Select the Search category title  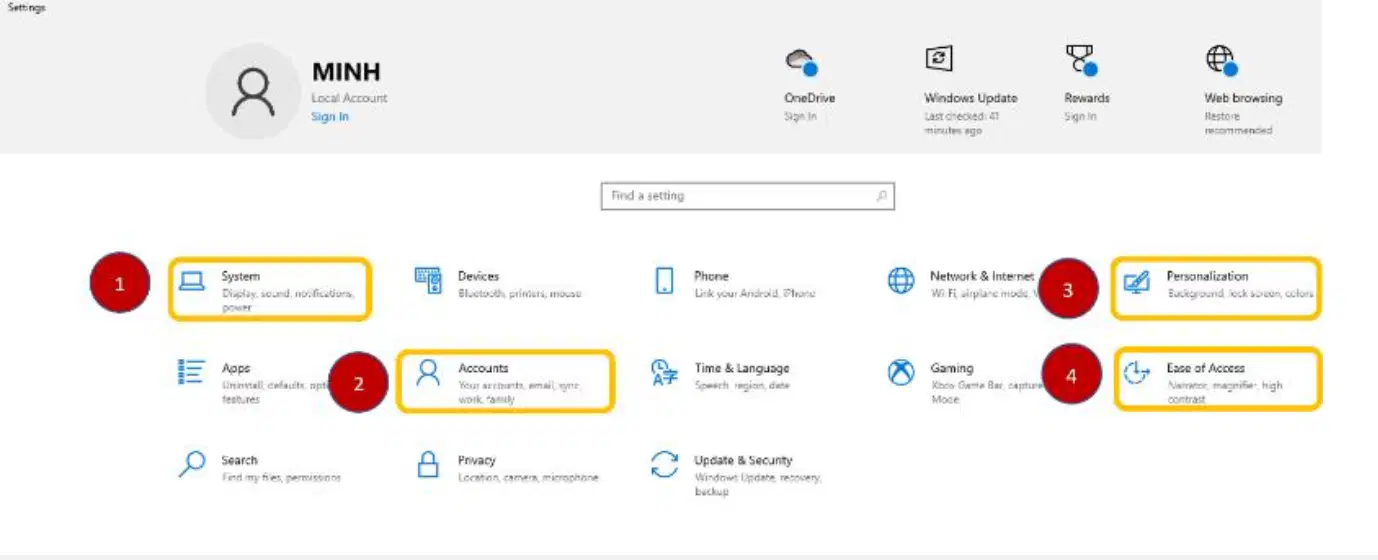pos(240,460)
